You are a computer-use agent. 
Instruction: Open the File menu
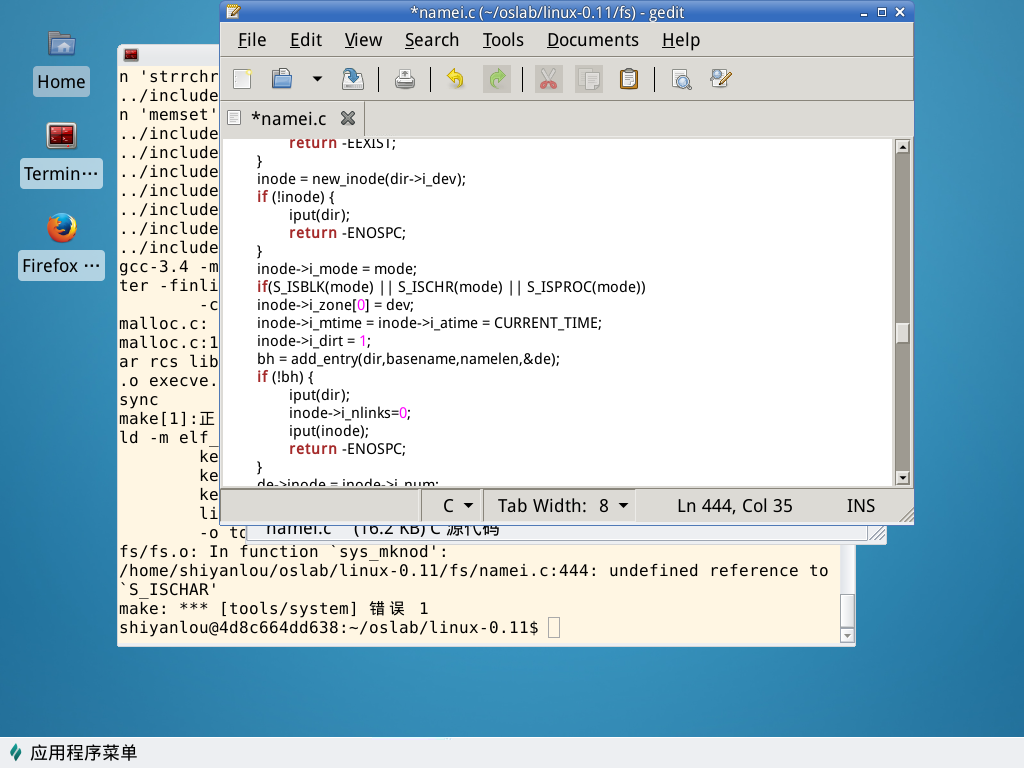(252, 40)
